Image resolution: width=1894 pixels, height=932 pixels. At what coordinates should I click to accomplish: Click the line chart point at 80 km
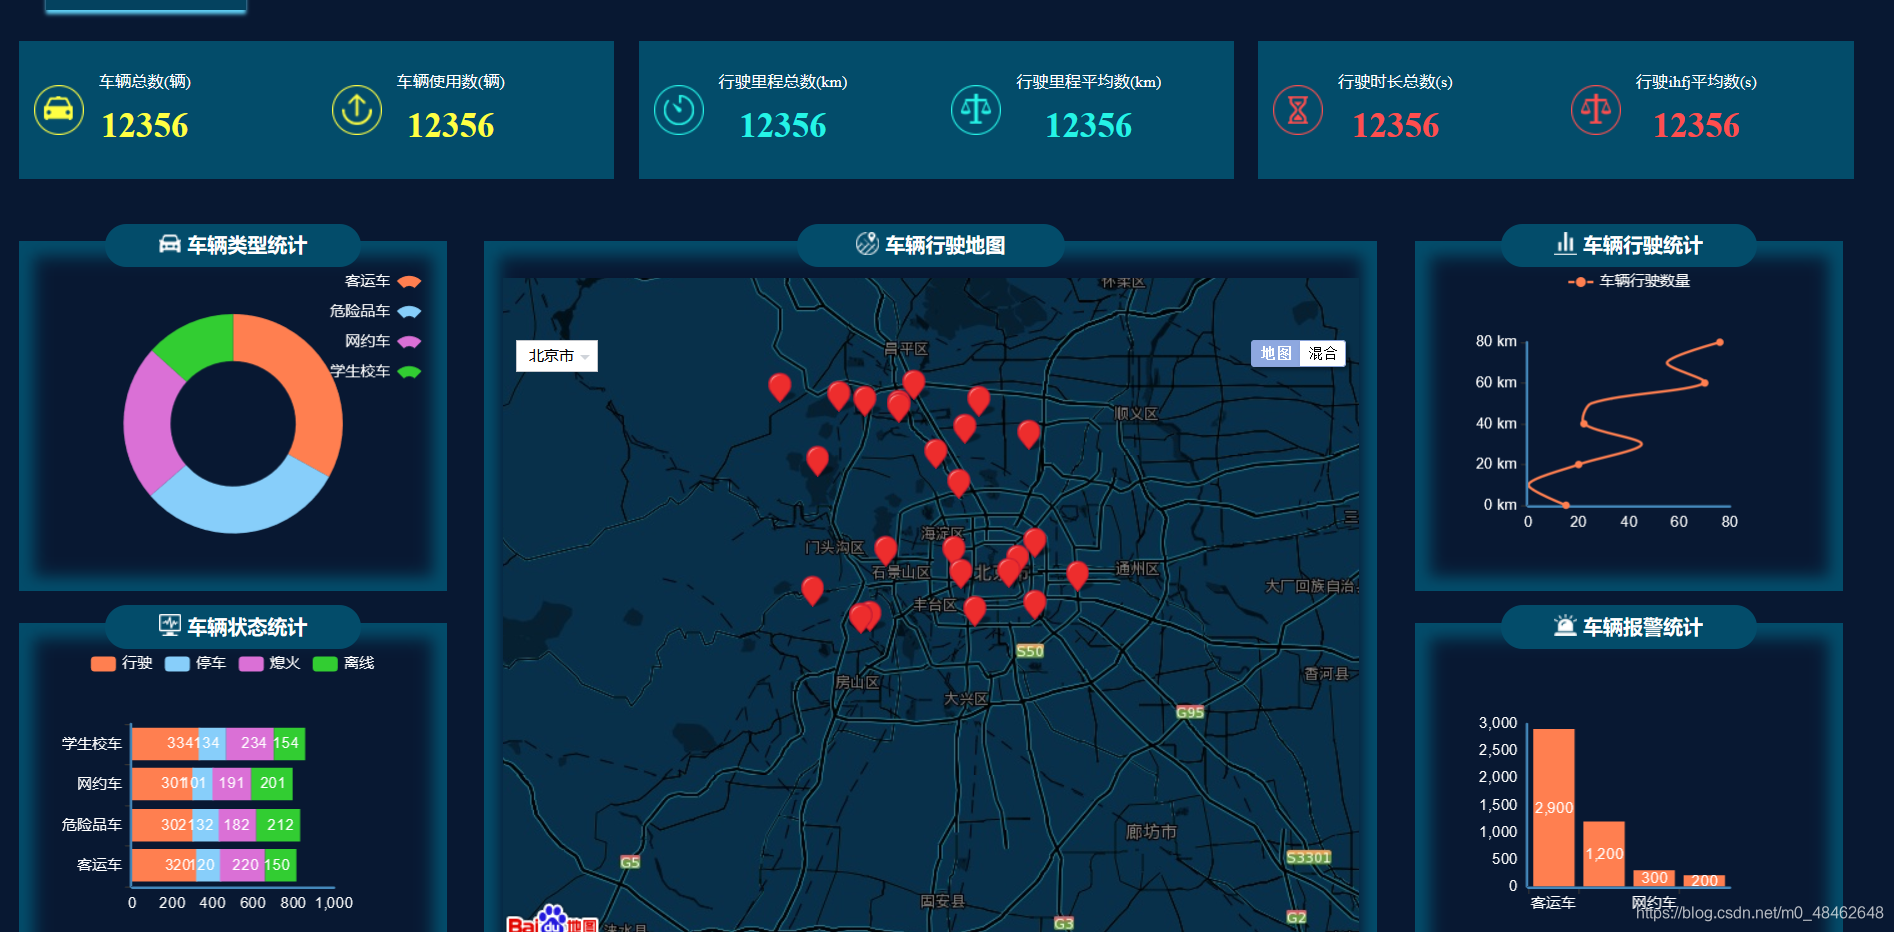(1719, 342)
